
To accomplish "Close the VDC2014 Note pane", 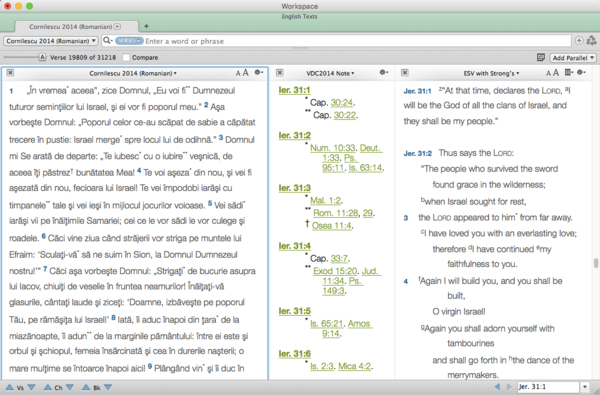I will tap(280, 73).
